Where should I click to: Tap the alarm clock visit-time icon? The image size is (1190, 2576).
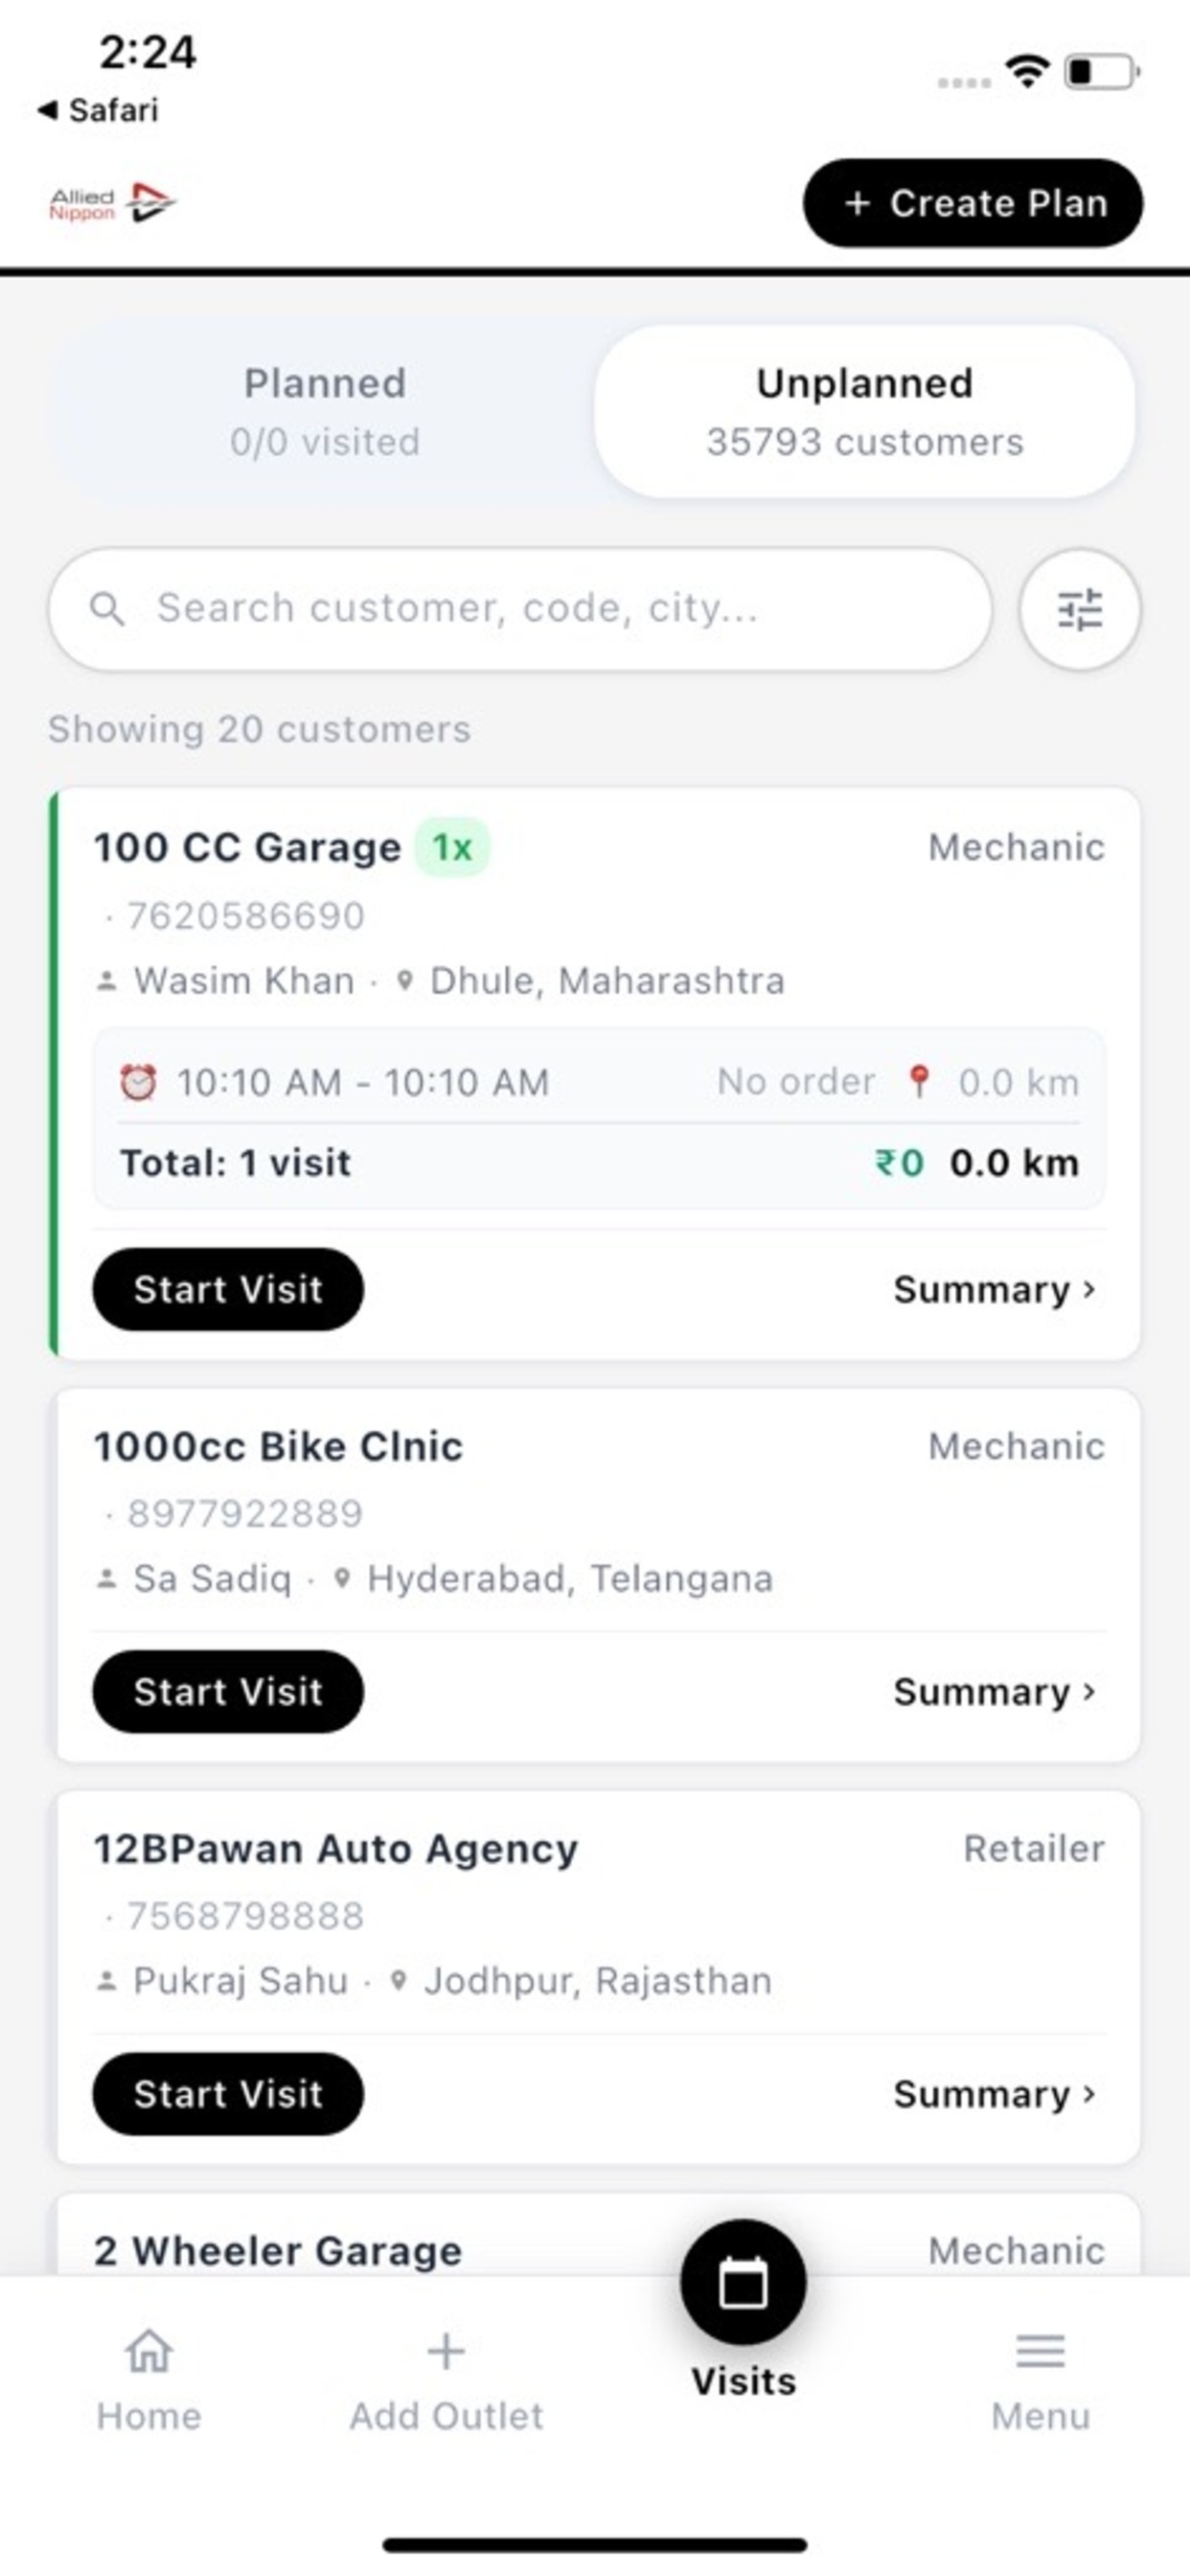point(138,1081)
